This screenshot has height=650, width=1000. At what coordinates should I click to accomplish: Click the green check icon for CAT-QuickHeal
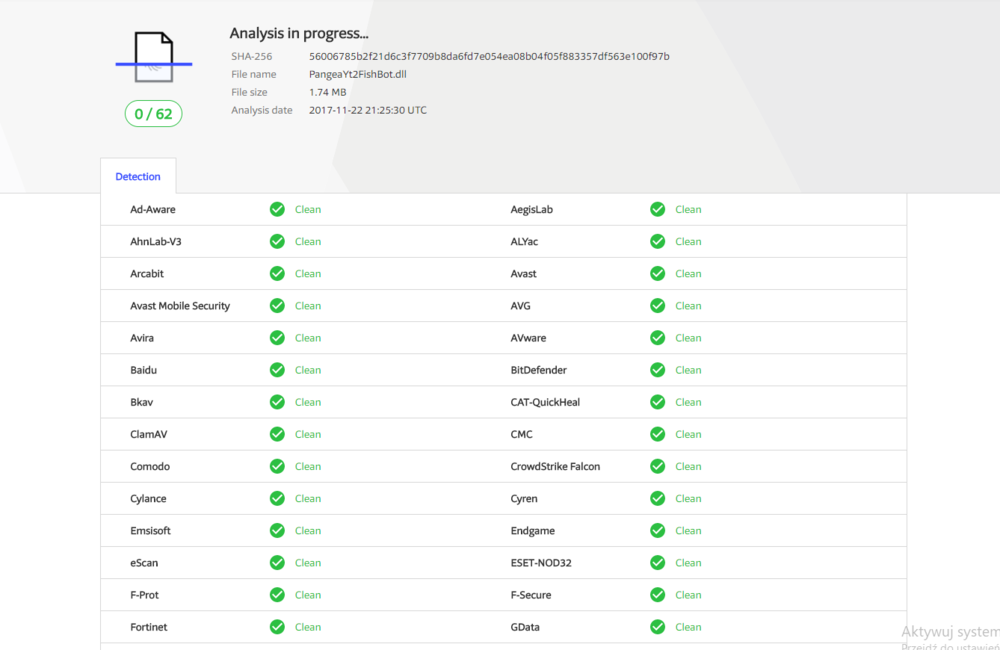point(658,402)
